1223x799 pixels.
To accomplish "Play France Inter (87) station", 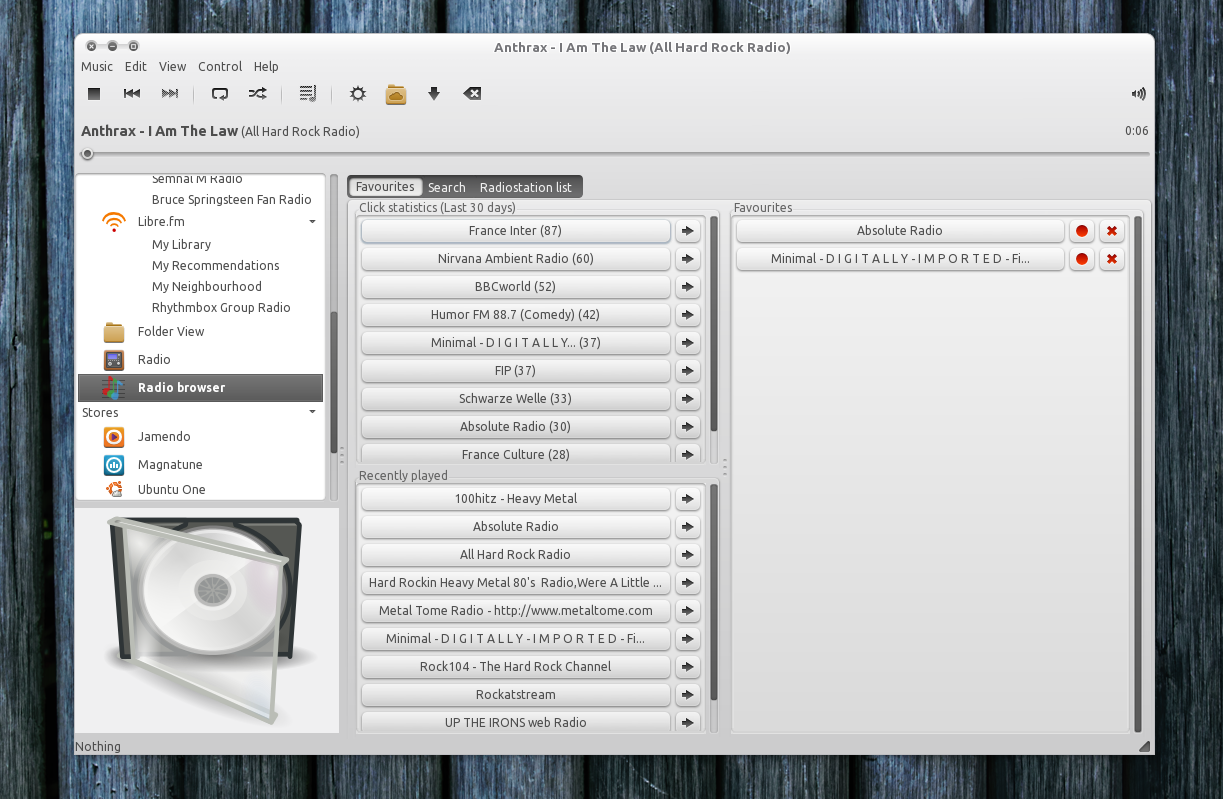I will 515,231.
